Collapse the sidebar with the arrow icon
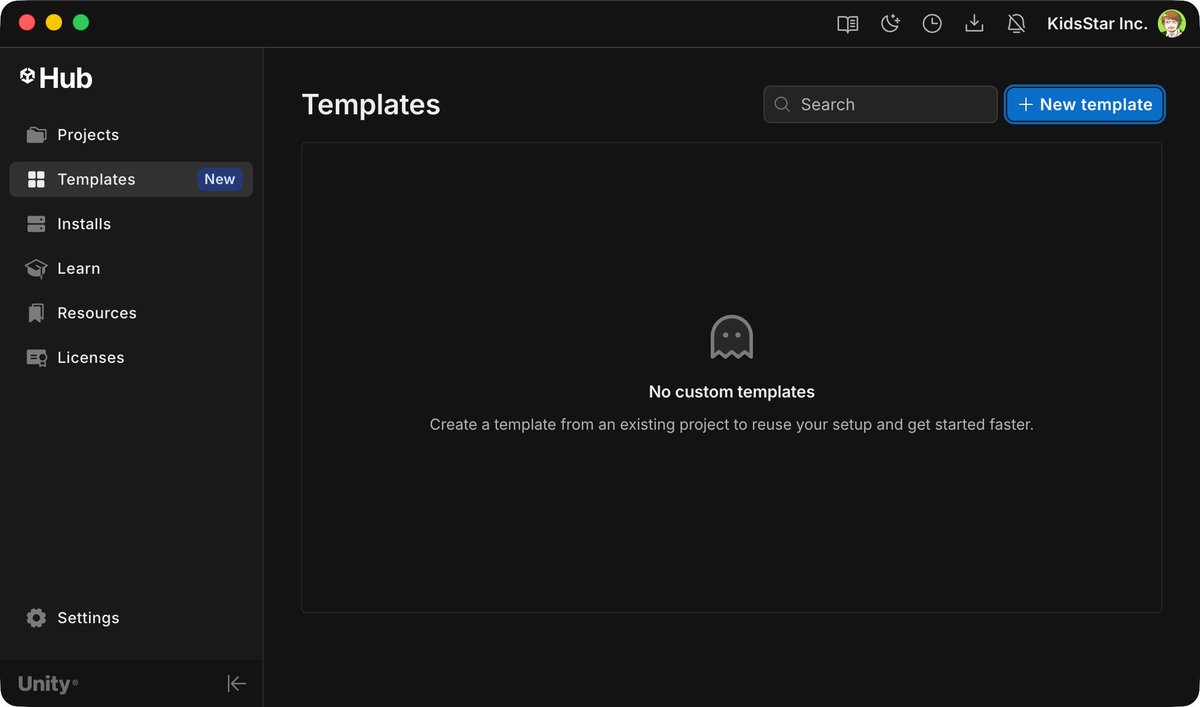The height and width of the screenshot is (707, 1200). (236, 684)
